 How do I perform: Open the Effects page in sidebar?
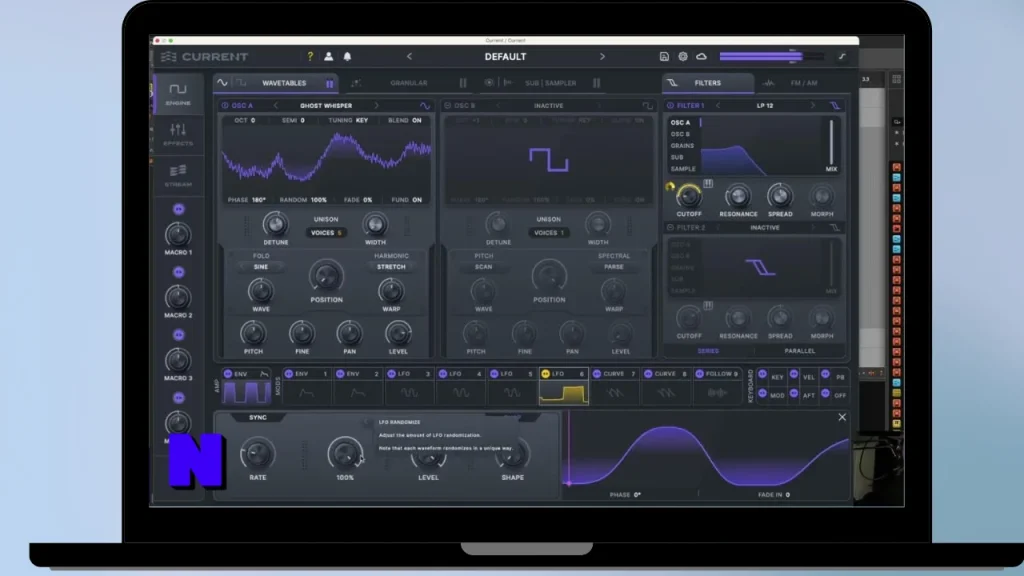tap(178, 134)
